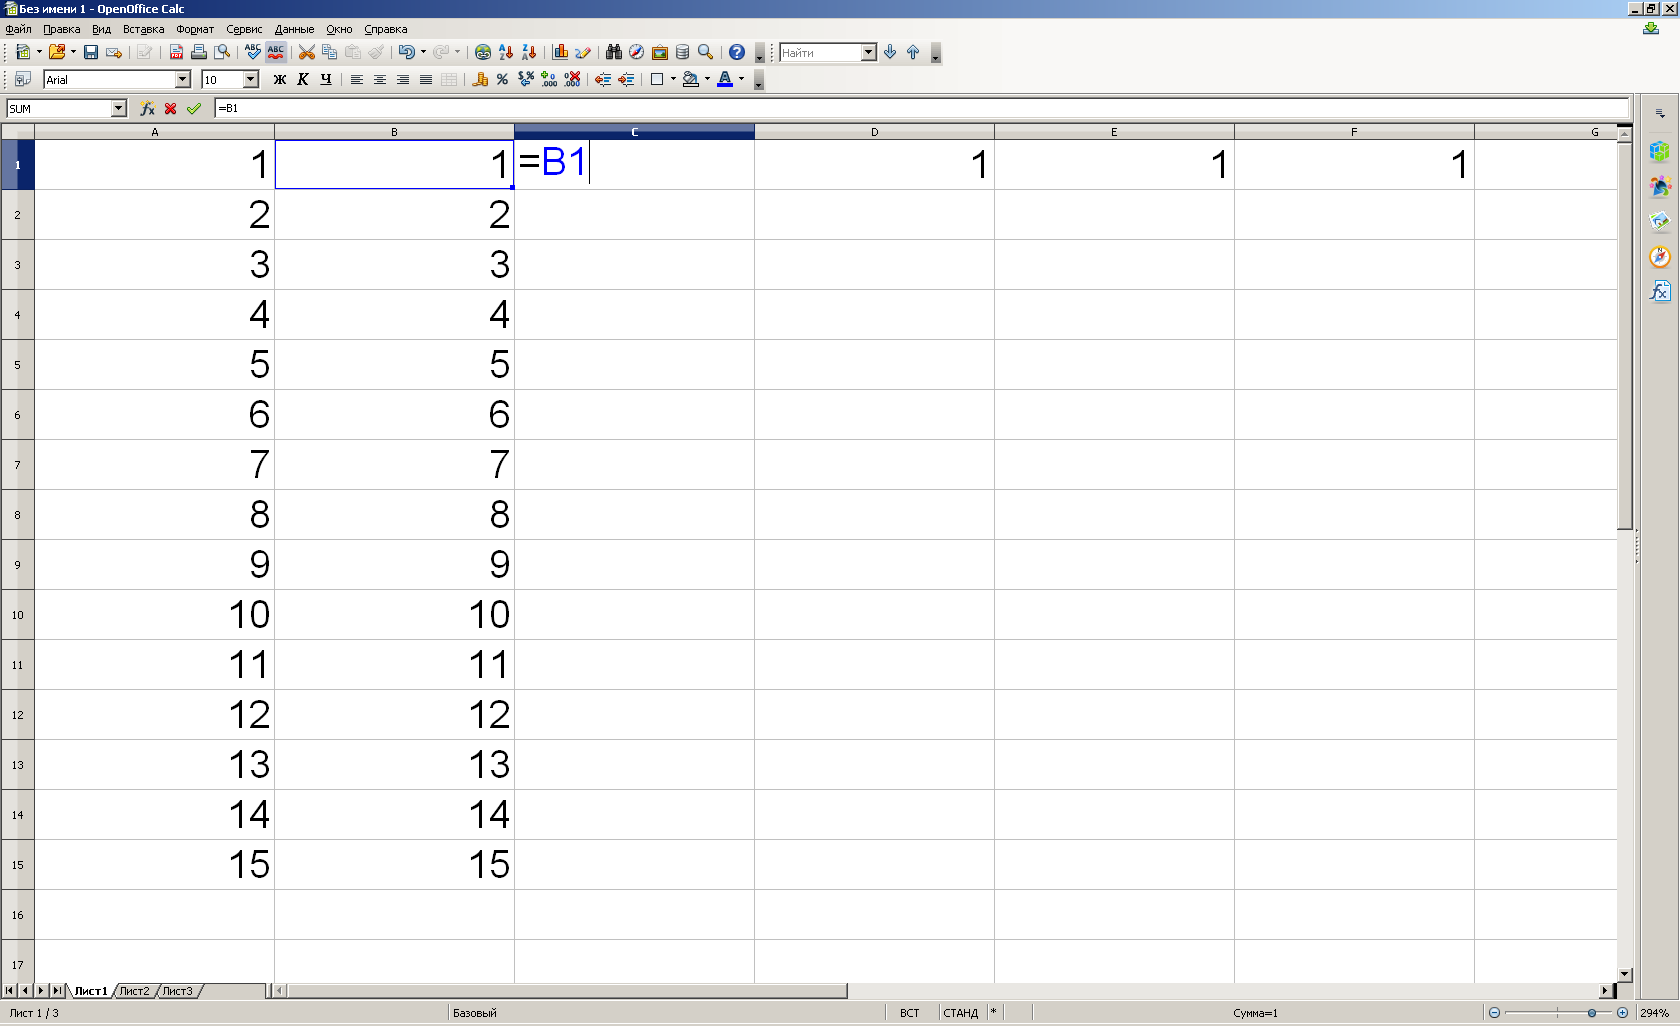1680x1026 pixels.
Task: Apply Percent number format
Action: pos(503,80)
